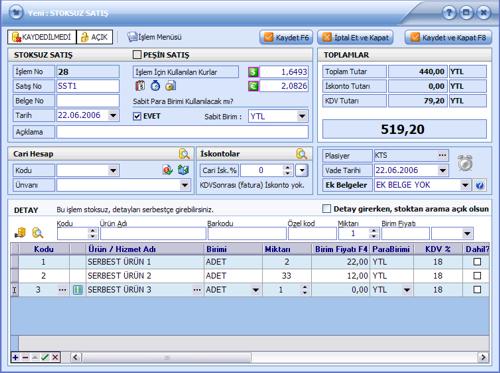This screenshot has width=500, height=373.
Task: Click the horizontal scrollbar at grid bottom
Action: pyautogui.click(x=279, y=357)
